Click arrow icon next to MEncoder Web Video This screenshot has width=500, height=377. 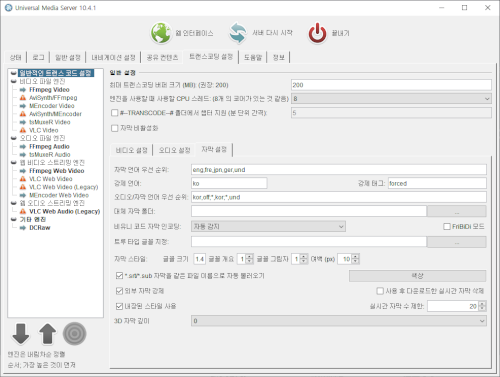coord(23,195)
